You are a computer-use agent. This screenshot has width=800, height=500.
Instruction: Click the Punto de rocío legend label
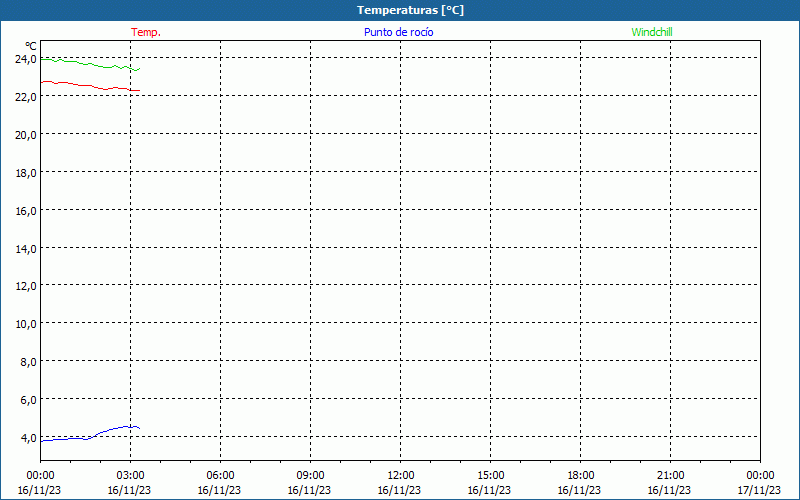coord(398,32)
